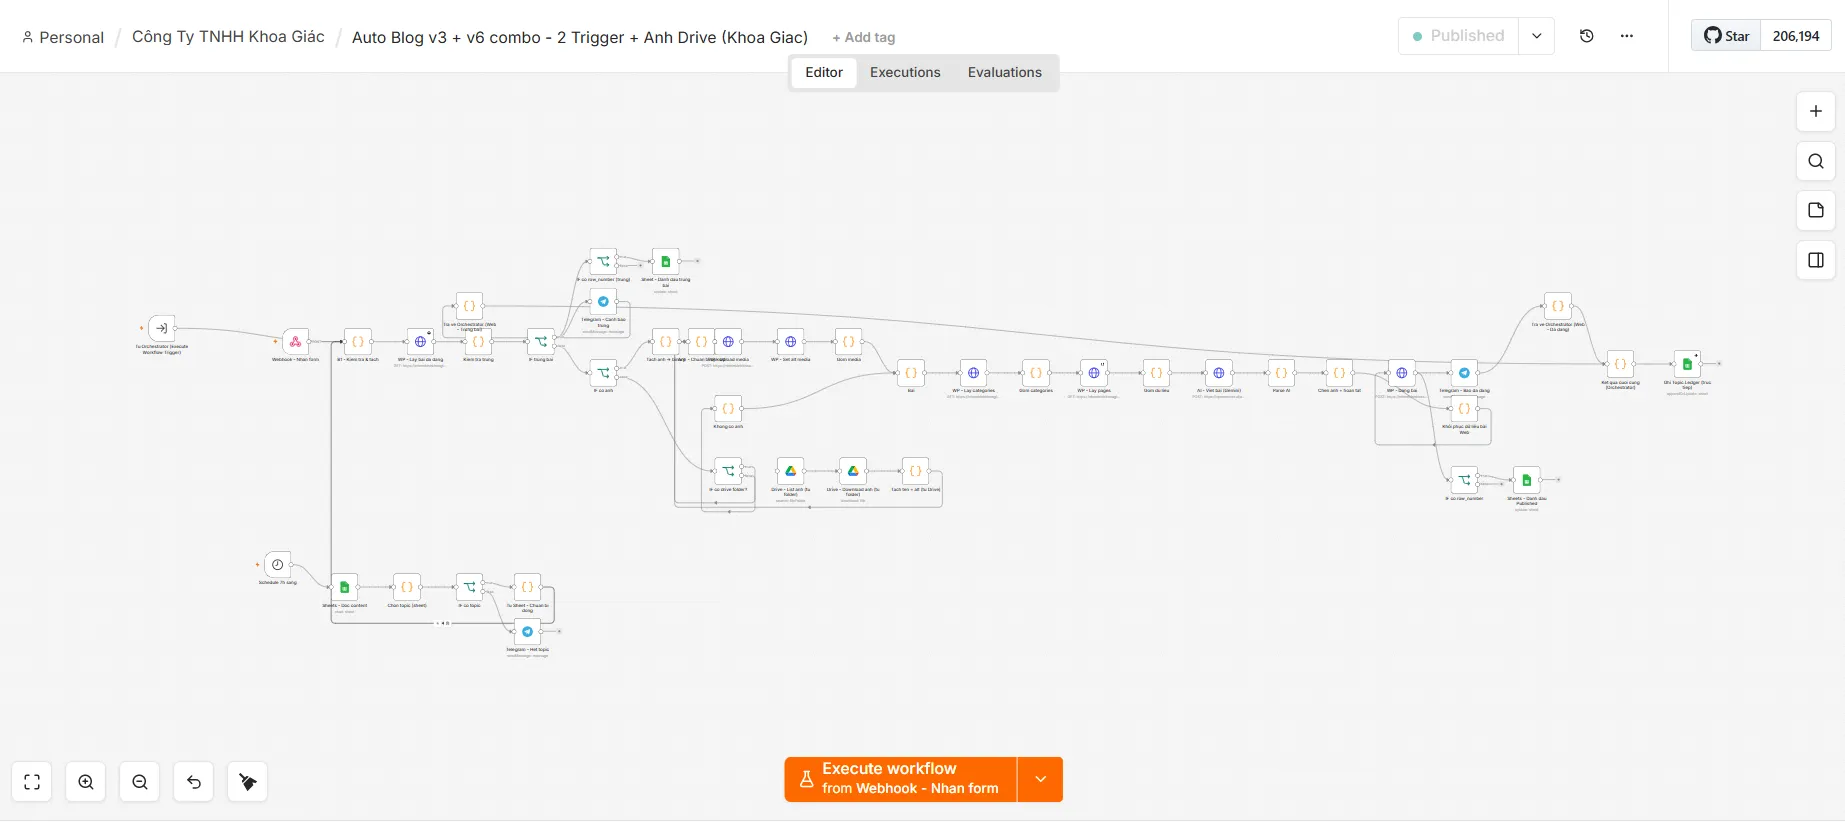1845x822 pixels.
Task: Open the workflow three-dot options menu
Action: click(1627, 36)
